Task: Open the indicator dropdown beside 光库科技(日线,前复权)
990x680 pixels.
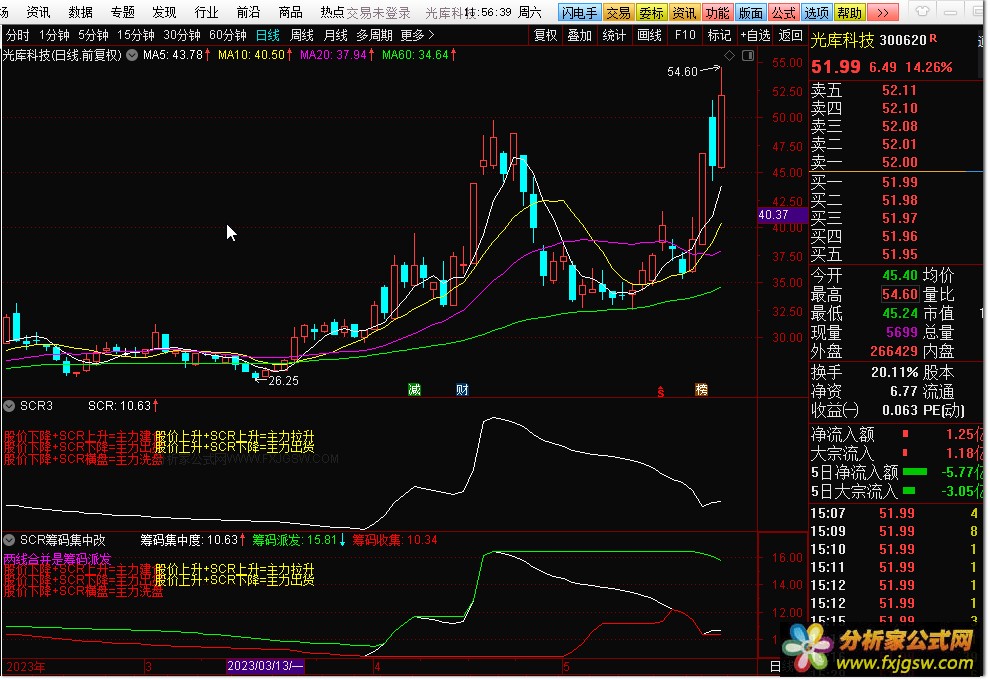Action: tap(132, 55)
